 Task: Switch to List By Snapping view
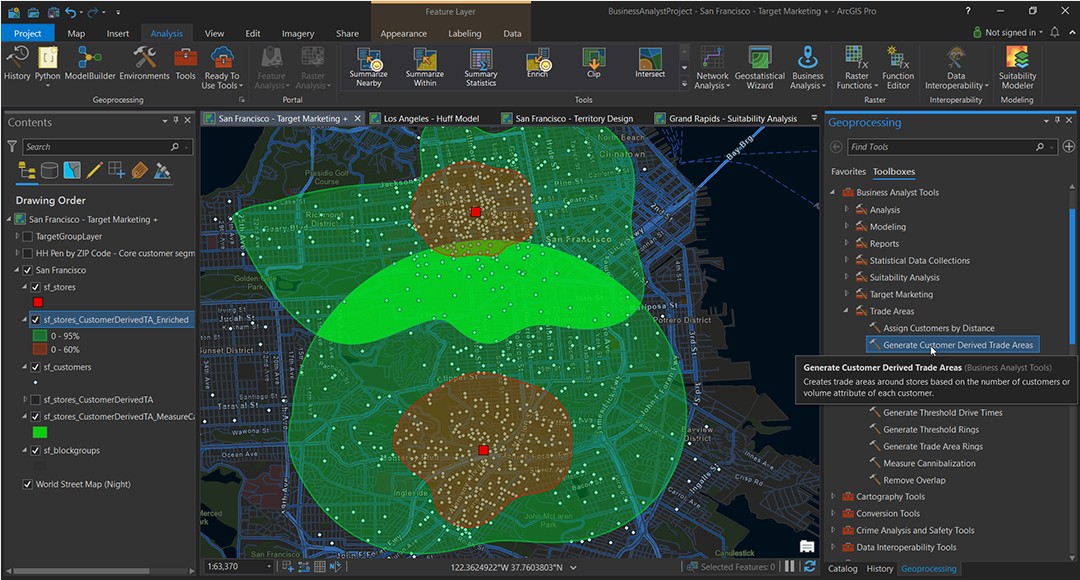click(x=116, y=170)
